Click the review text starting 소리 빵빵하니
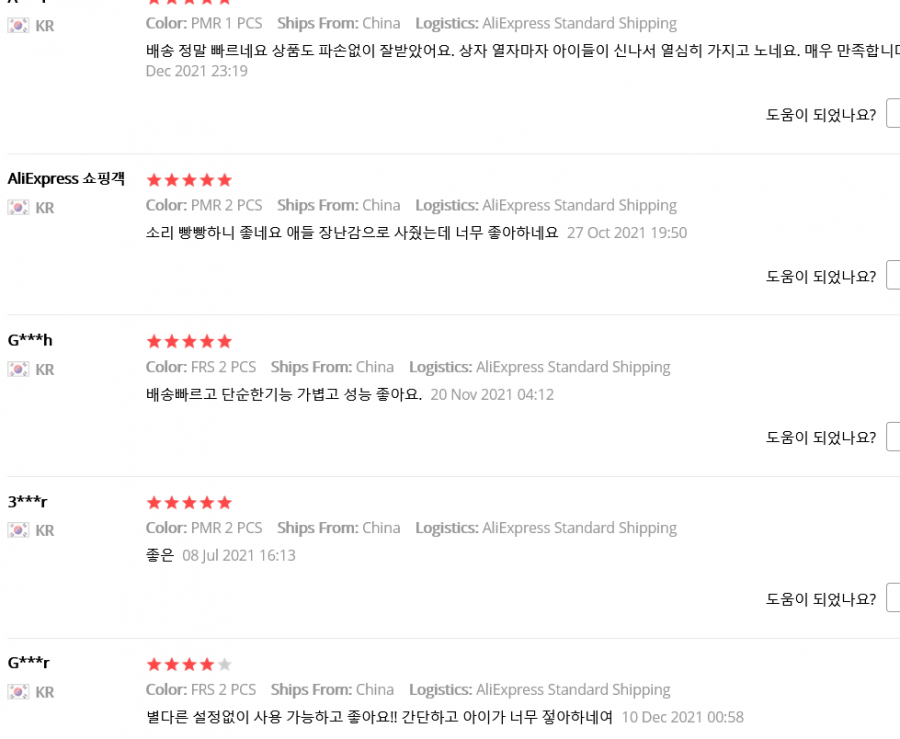 tap(352, 232)
